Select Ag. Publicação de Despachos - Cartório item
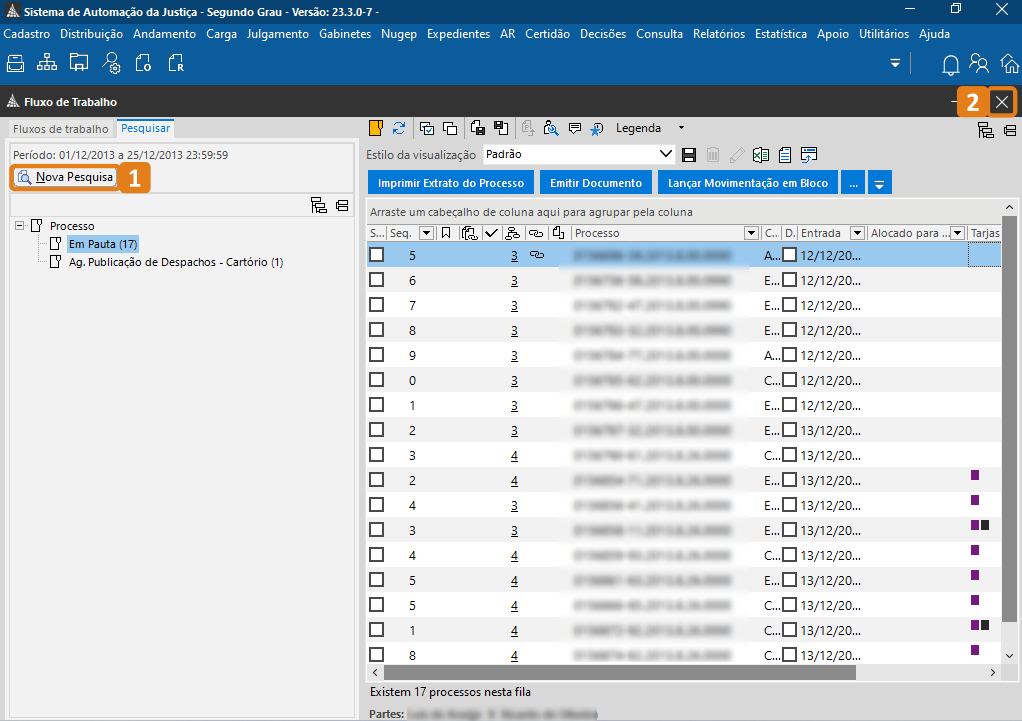Image resolution: width=1022 pixels, height=721 pixels. click(x=176, y=262)
